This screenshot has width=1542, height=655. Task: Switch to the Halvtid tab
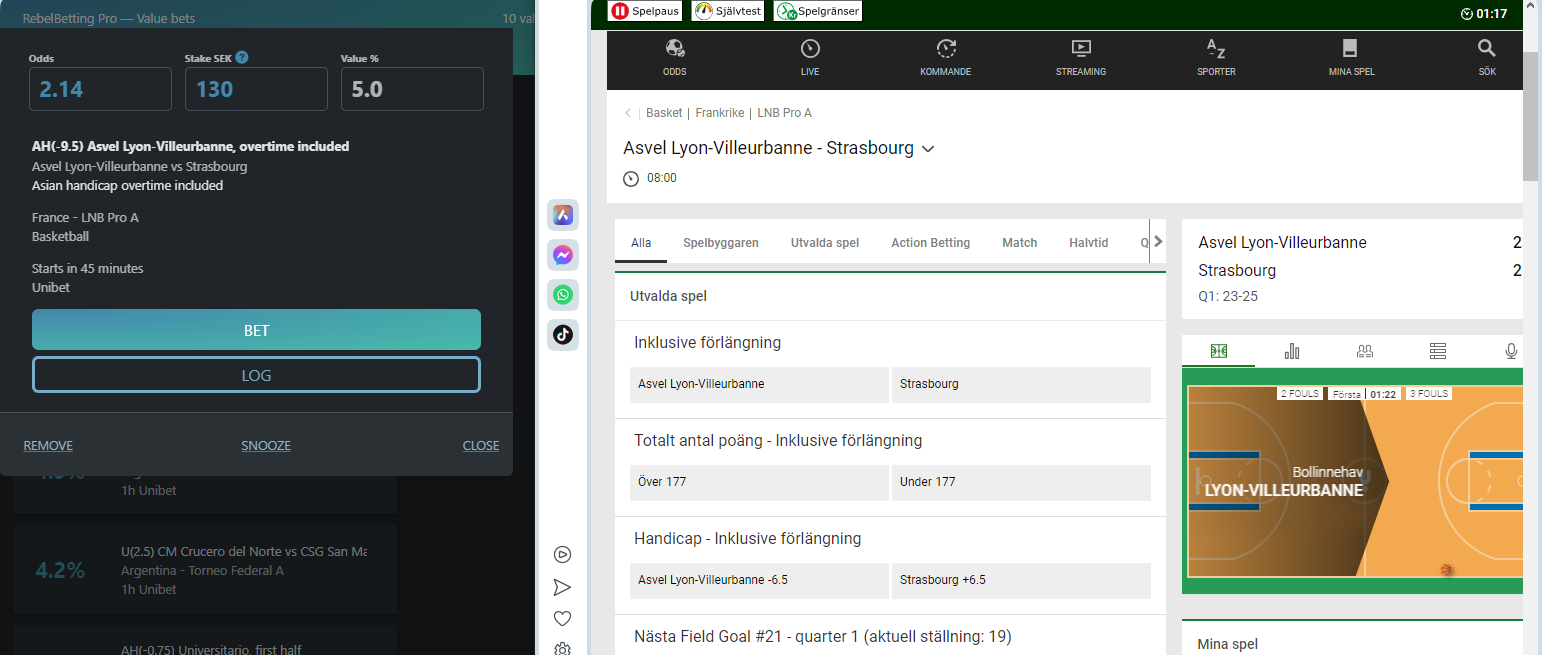(1089, 242)
